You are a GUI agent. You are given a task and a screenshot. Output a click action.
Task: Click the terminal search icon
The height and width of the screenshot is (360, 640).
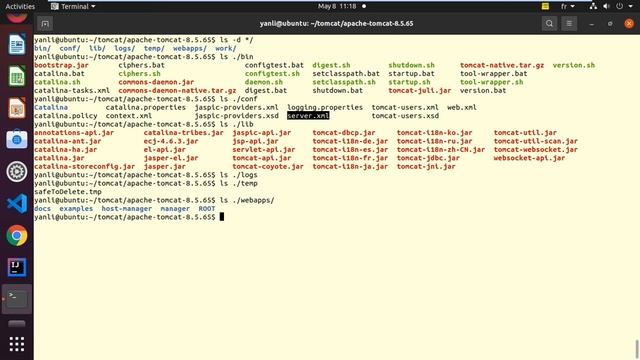point(549,24)
